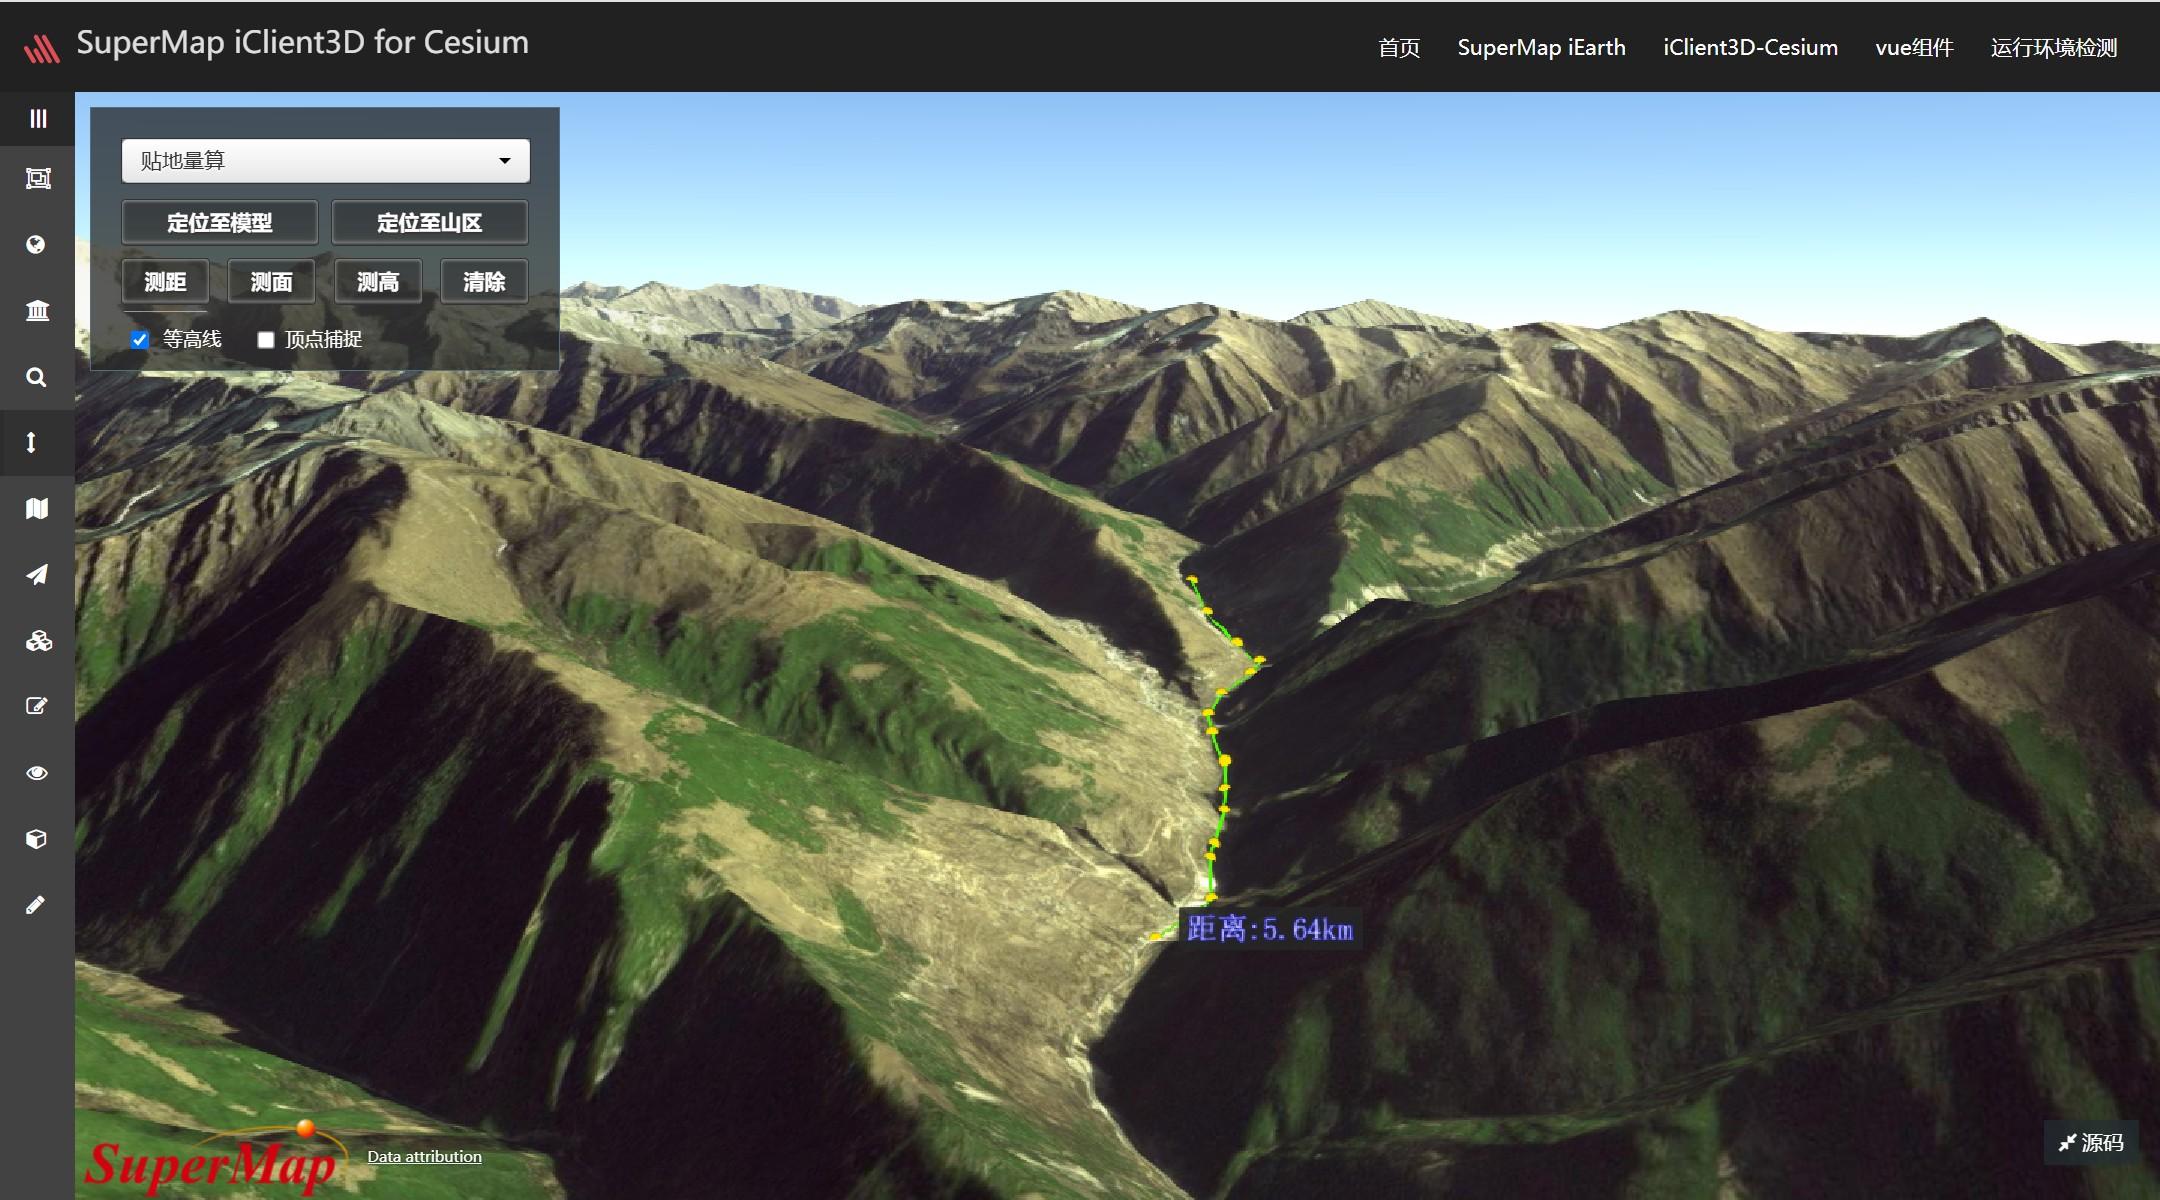This screenshot has height=1200, width=2160.
Task: Start height measure with 测高 button
Action: (378, 282)
